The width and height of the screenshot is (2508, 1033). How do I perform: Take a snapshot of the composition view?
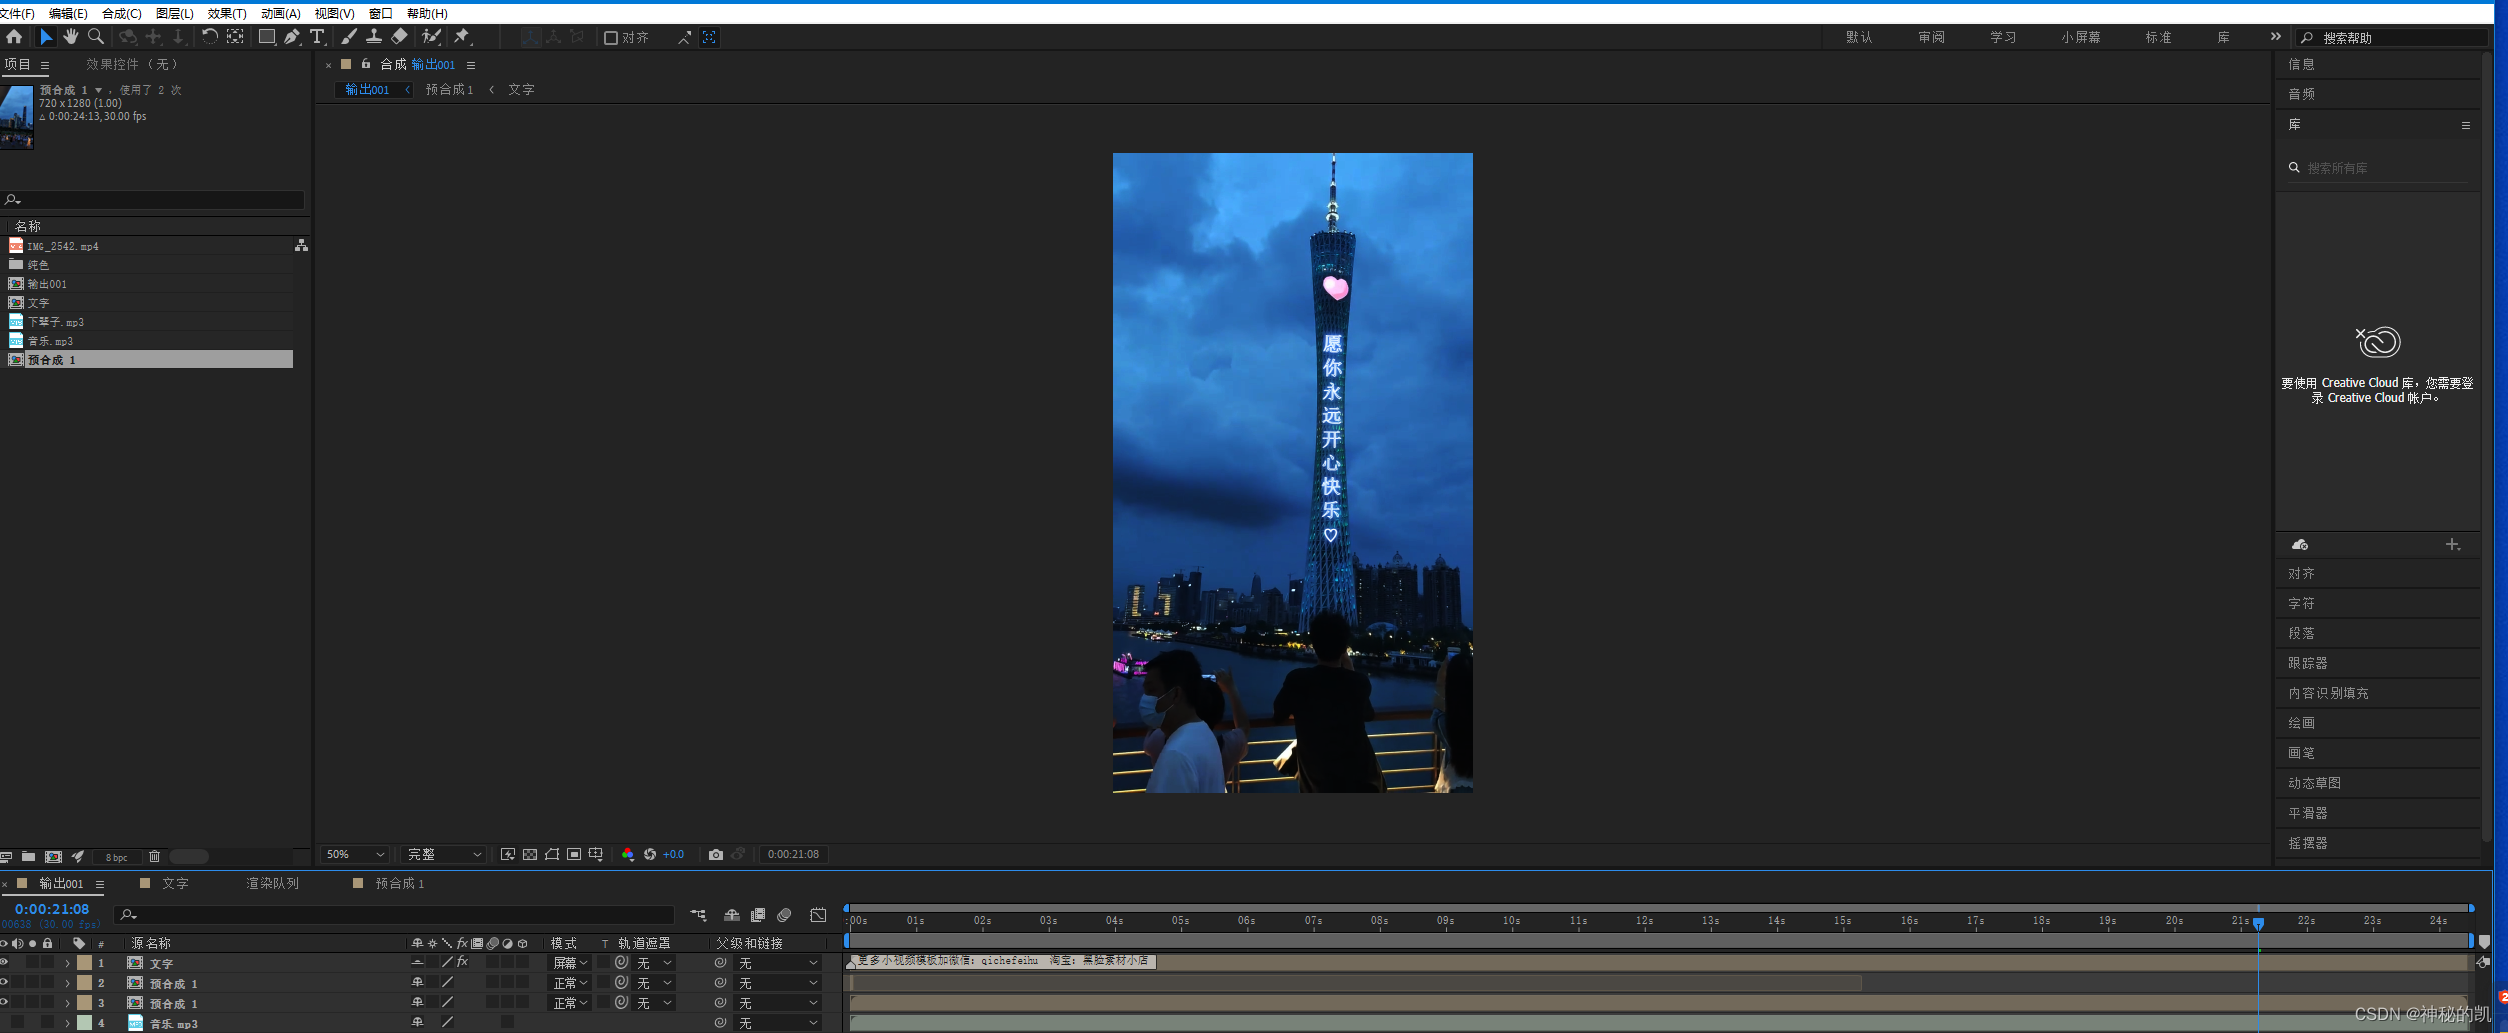(716, 854)
